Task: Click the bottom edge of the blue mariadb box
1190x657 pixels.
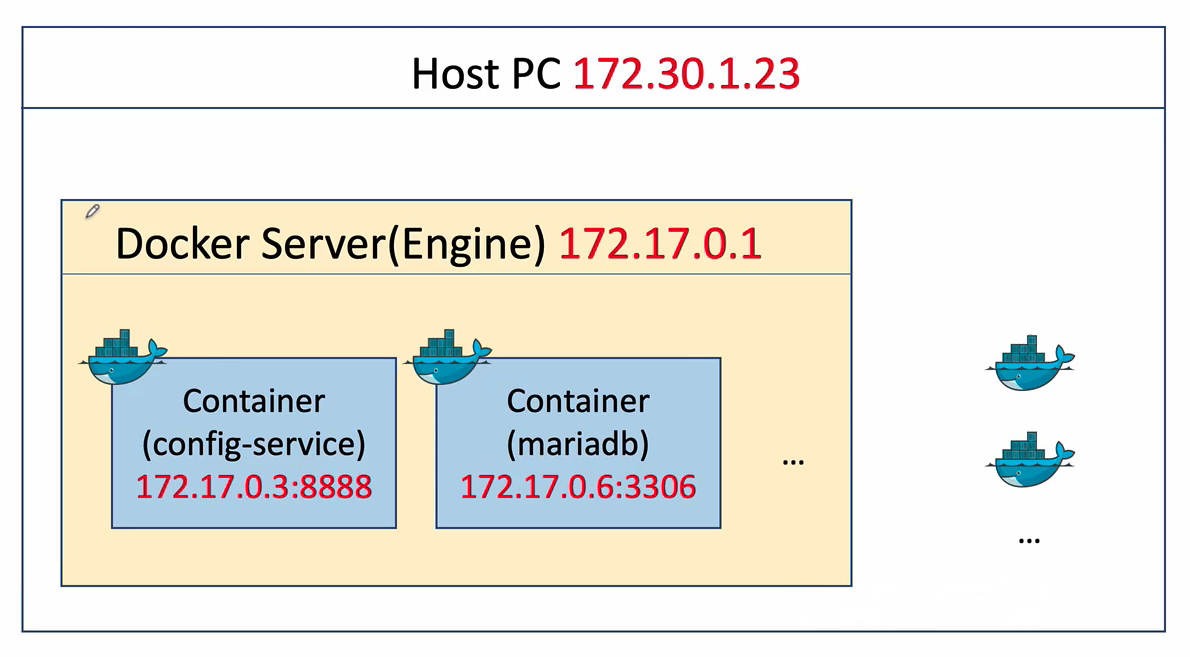Action: (578, 527)
